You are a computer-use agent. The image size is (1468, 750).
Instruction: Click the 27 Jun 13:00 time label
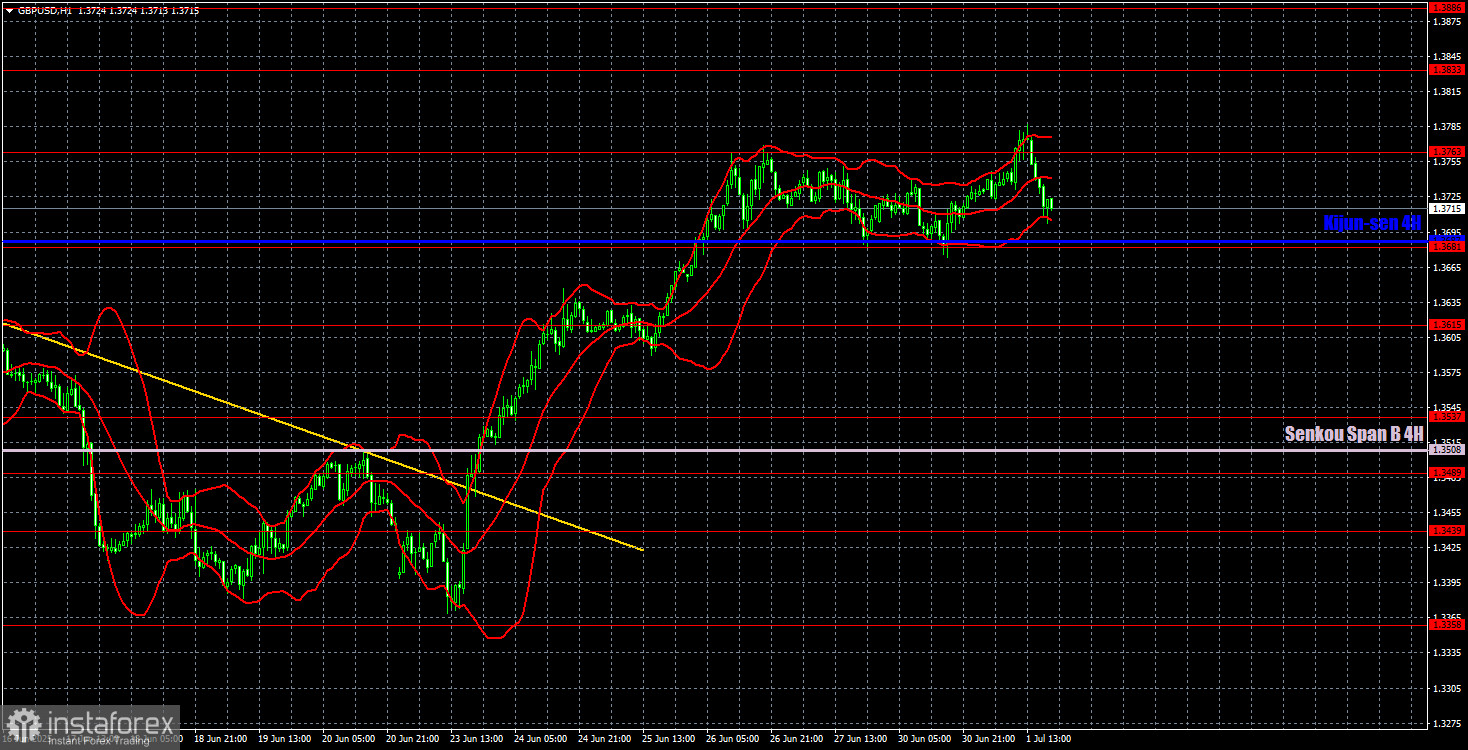[x=860, y=740]
